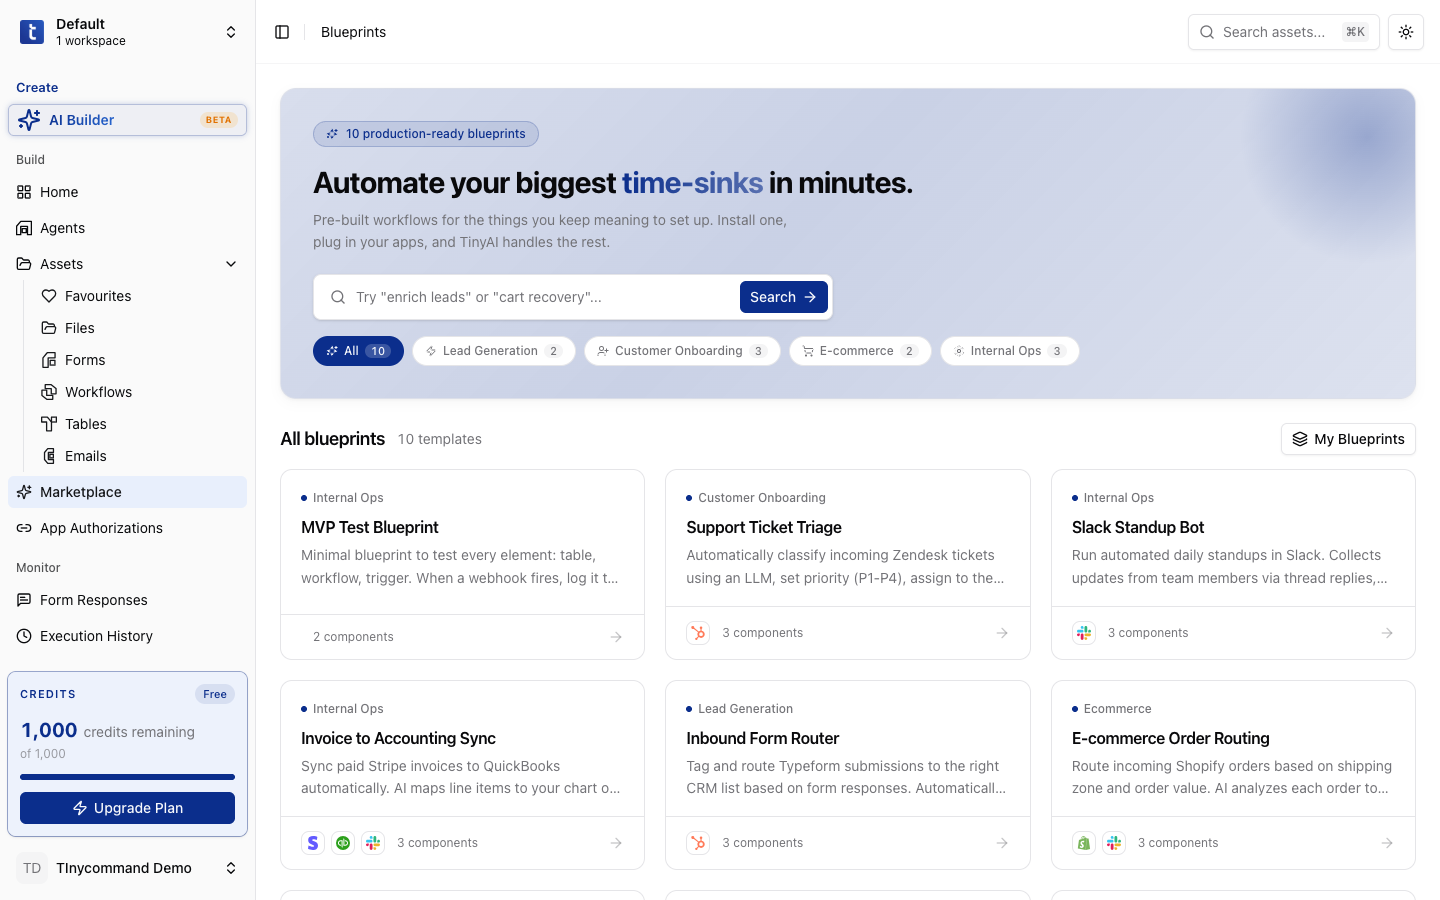The image size is (1440, 900).
Task: Click the Free plan badge
Action: pyautogui.click(x=215, y=694)
